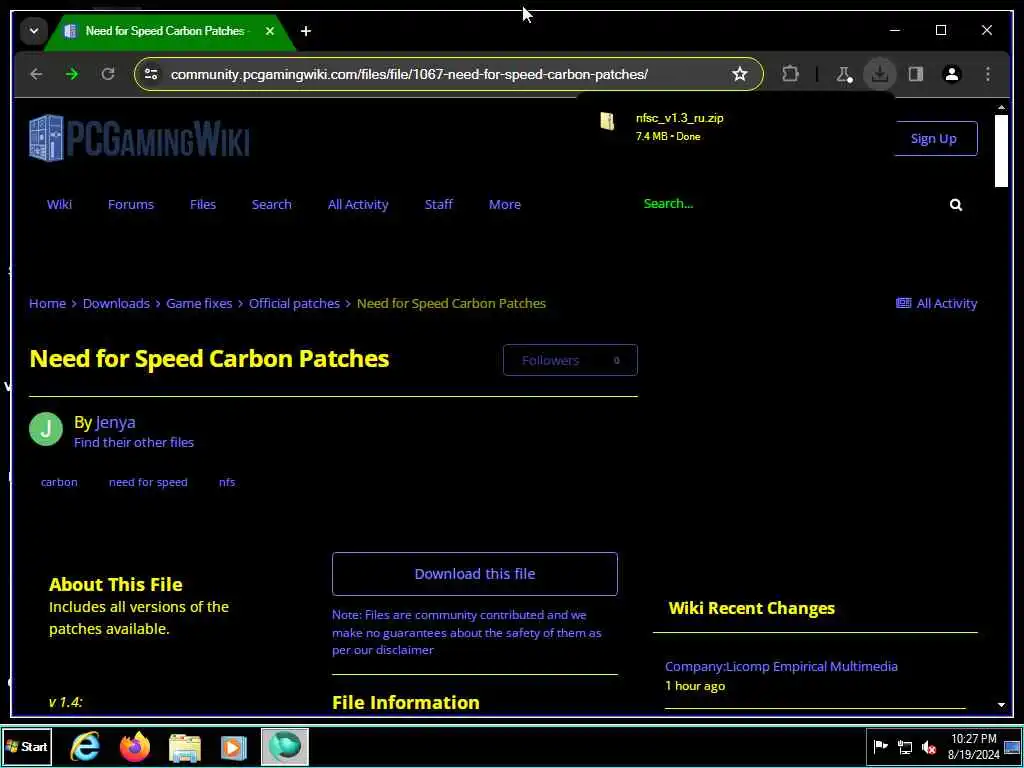Open a new browser tab

[306, 31]
